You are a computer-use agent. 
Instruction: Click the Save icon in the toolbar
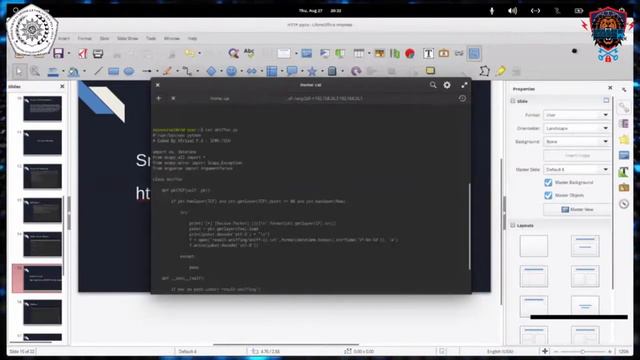58,53
